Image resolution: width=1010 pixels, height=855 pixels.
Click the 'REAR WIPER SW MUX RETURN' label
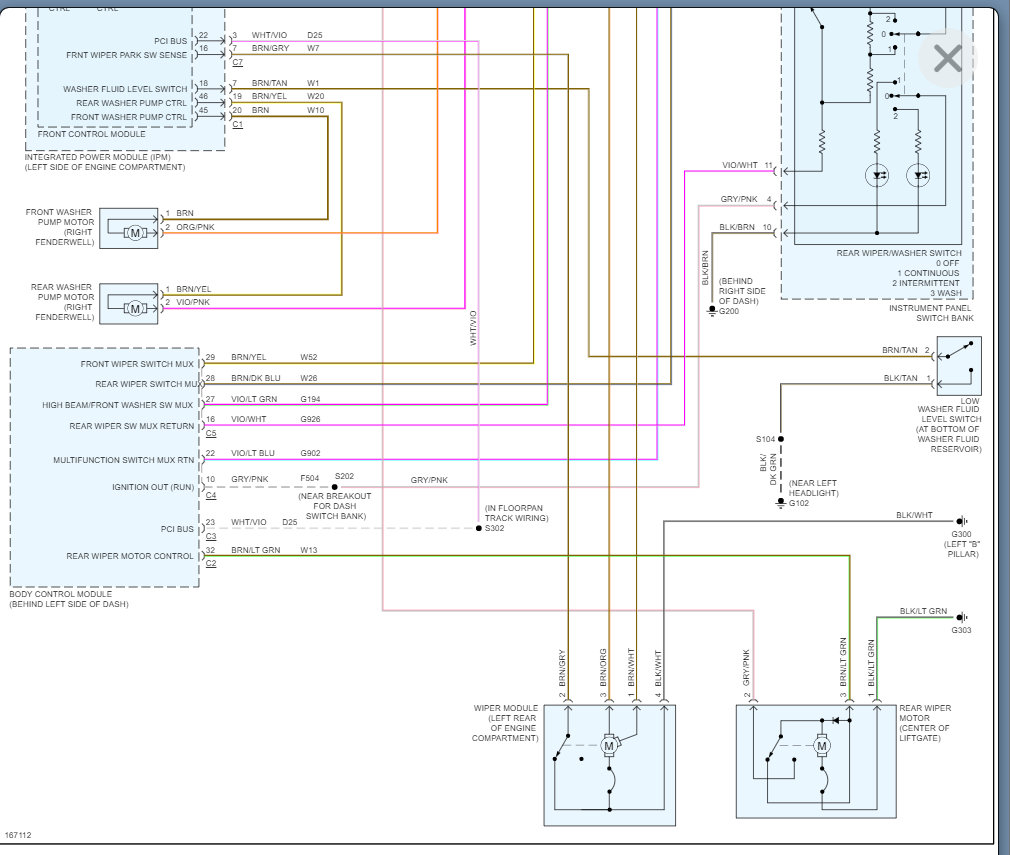point(132,427)
